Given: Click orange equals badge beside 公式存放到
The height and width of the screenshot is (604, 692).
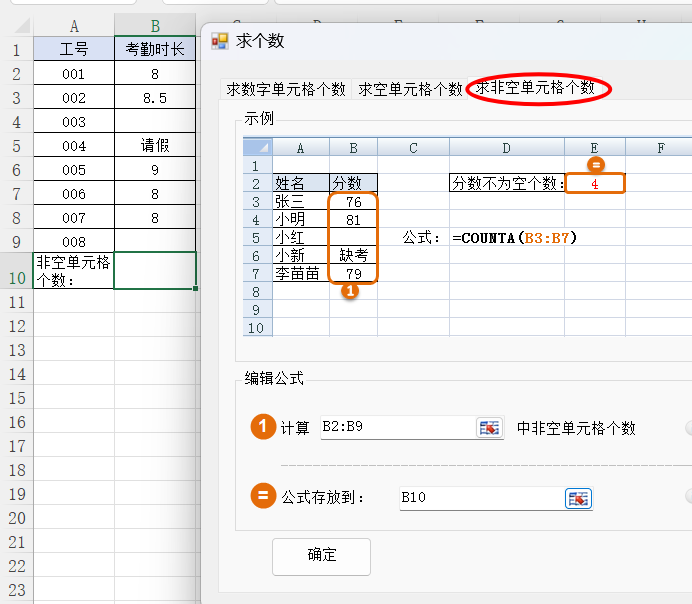Looking at the screenshot, I should coord(262,497).
